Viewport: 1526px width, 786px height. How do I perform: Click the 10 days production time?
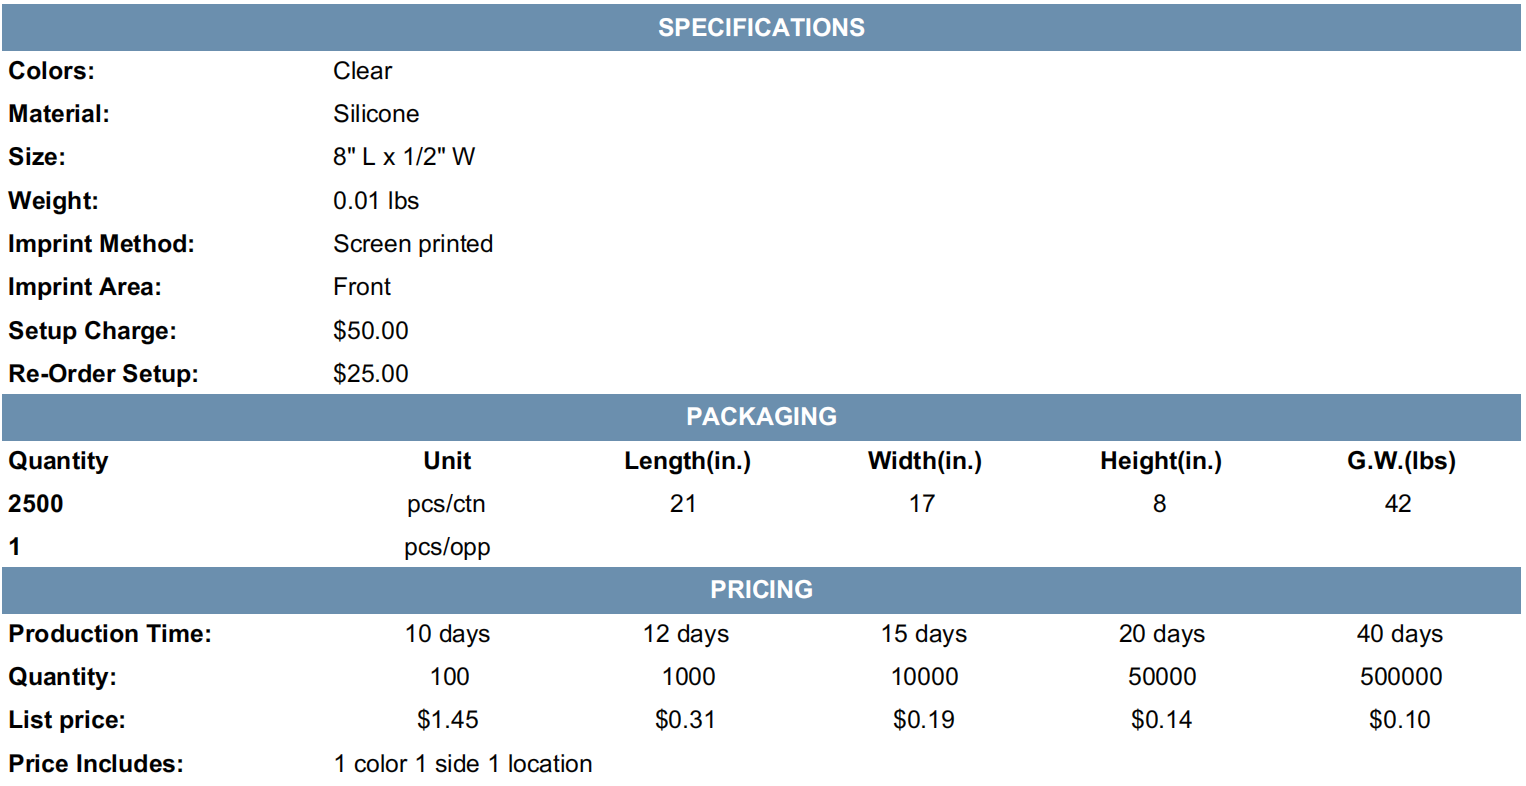447,634
